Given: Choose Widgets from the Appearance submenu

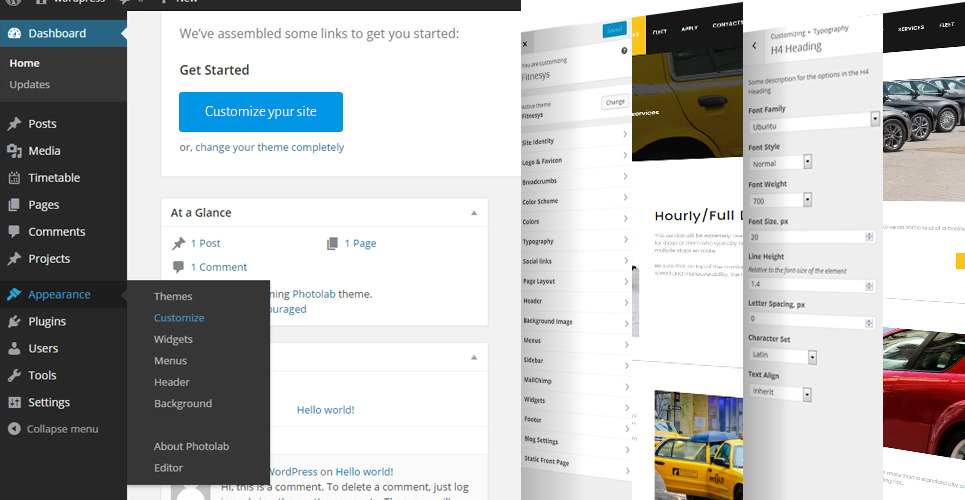Looking at the screenshot, I should point(173,339).
